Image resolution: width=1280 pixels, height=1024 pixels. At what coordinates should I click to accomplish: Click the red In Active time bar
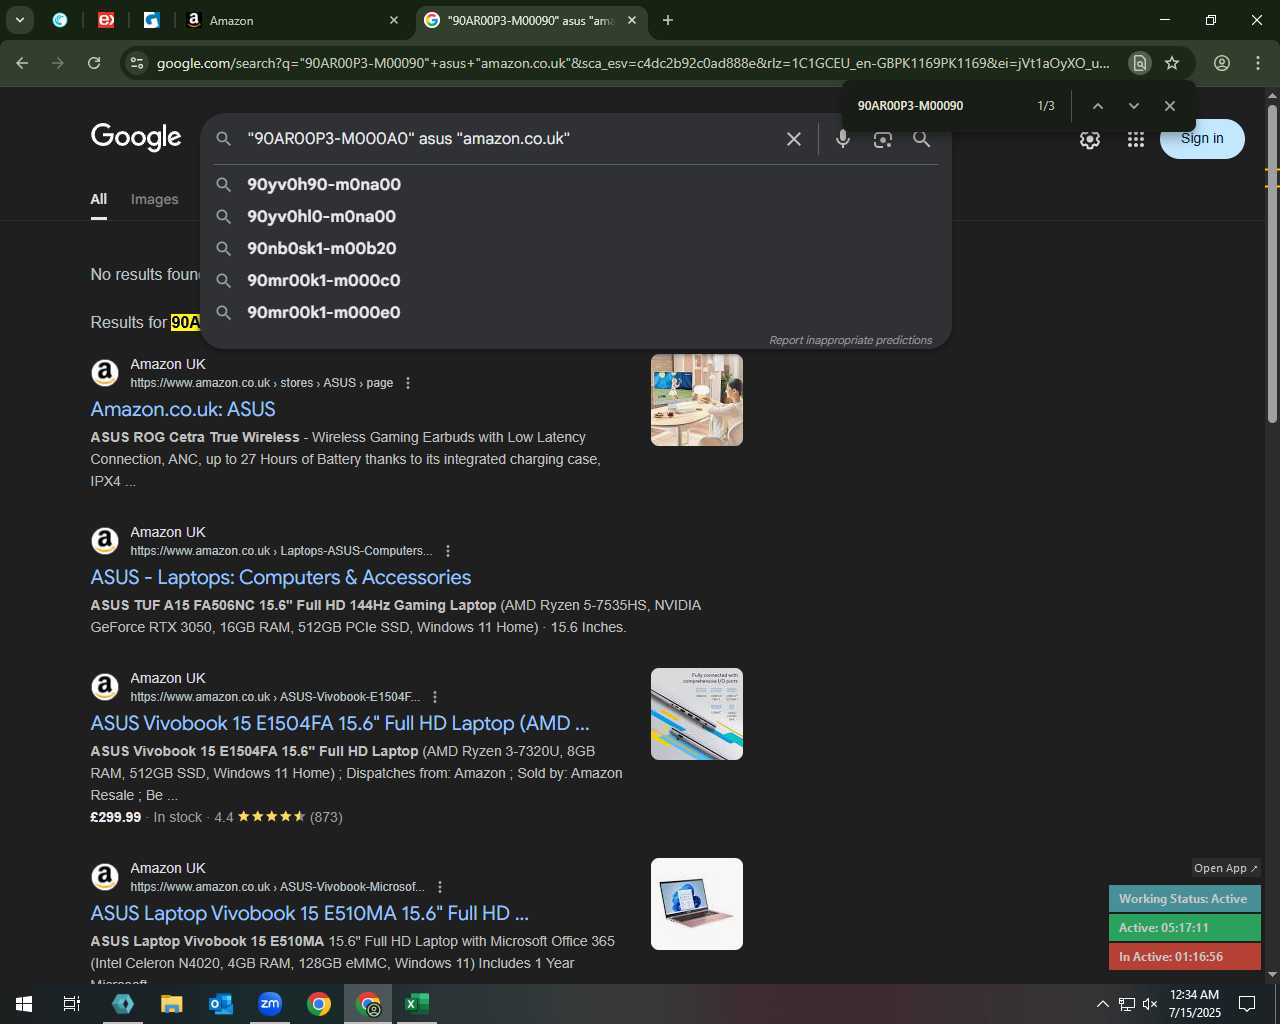tap(1185, 957)
